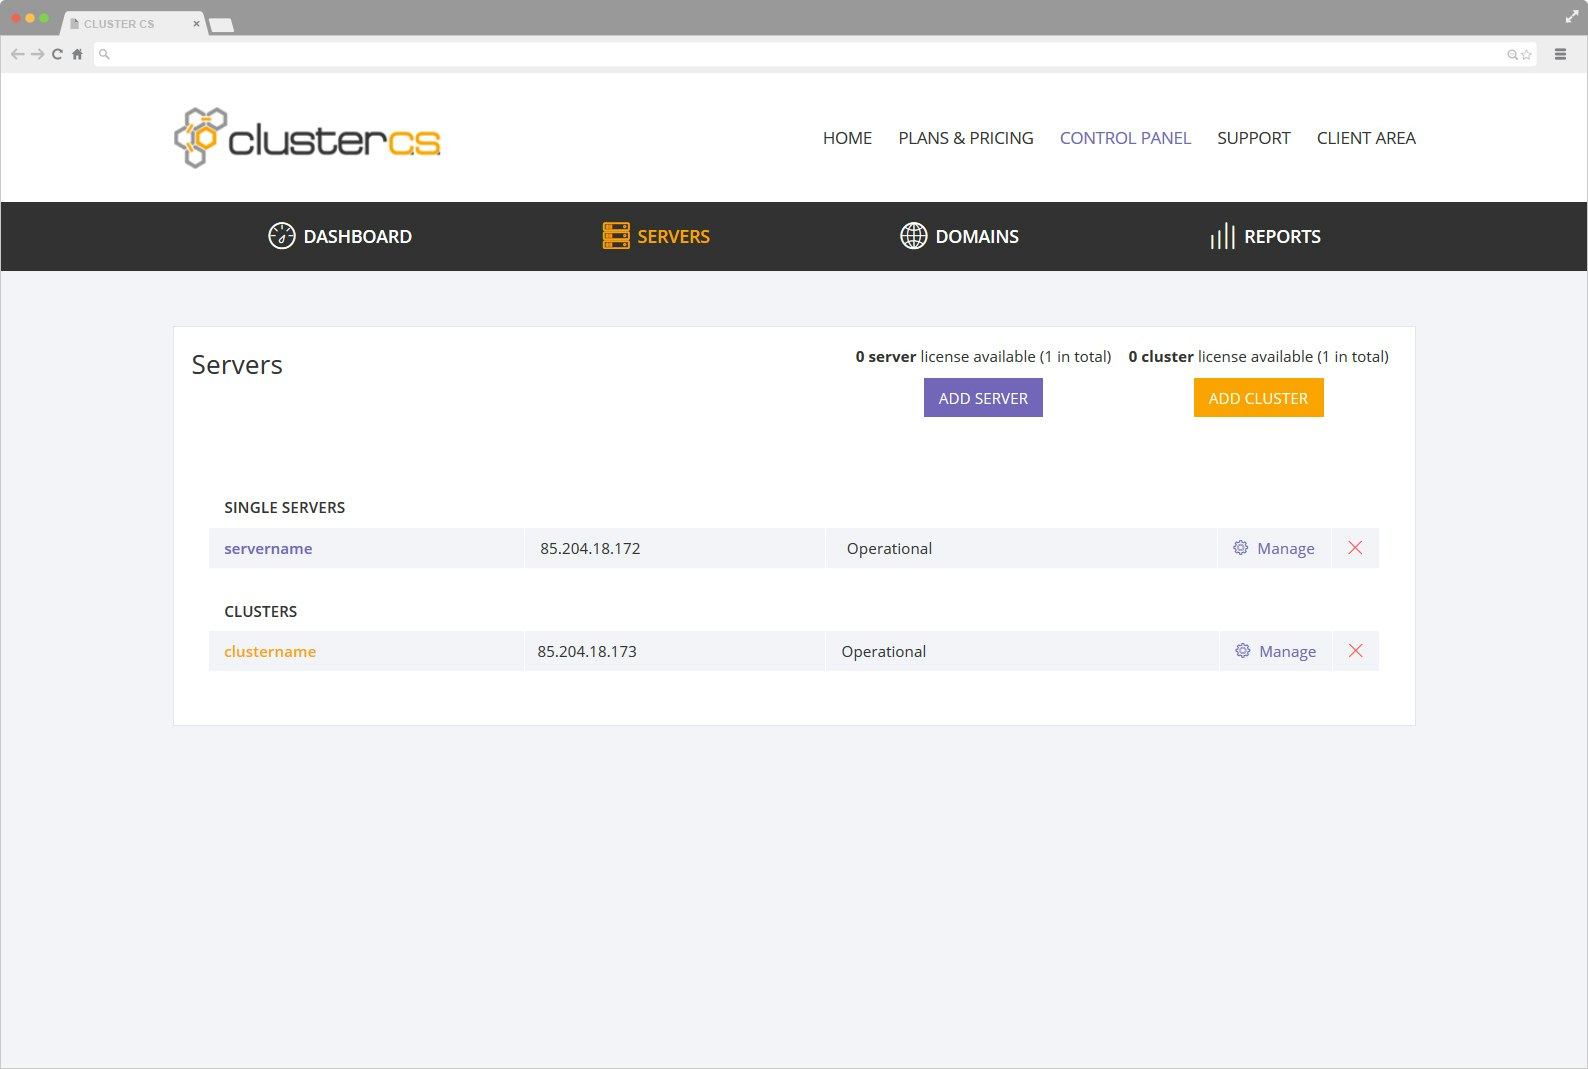Open Home in top navigation
This screenshot has width=1588, height=1069.
click(x=847, y=138)
